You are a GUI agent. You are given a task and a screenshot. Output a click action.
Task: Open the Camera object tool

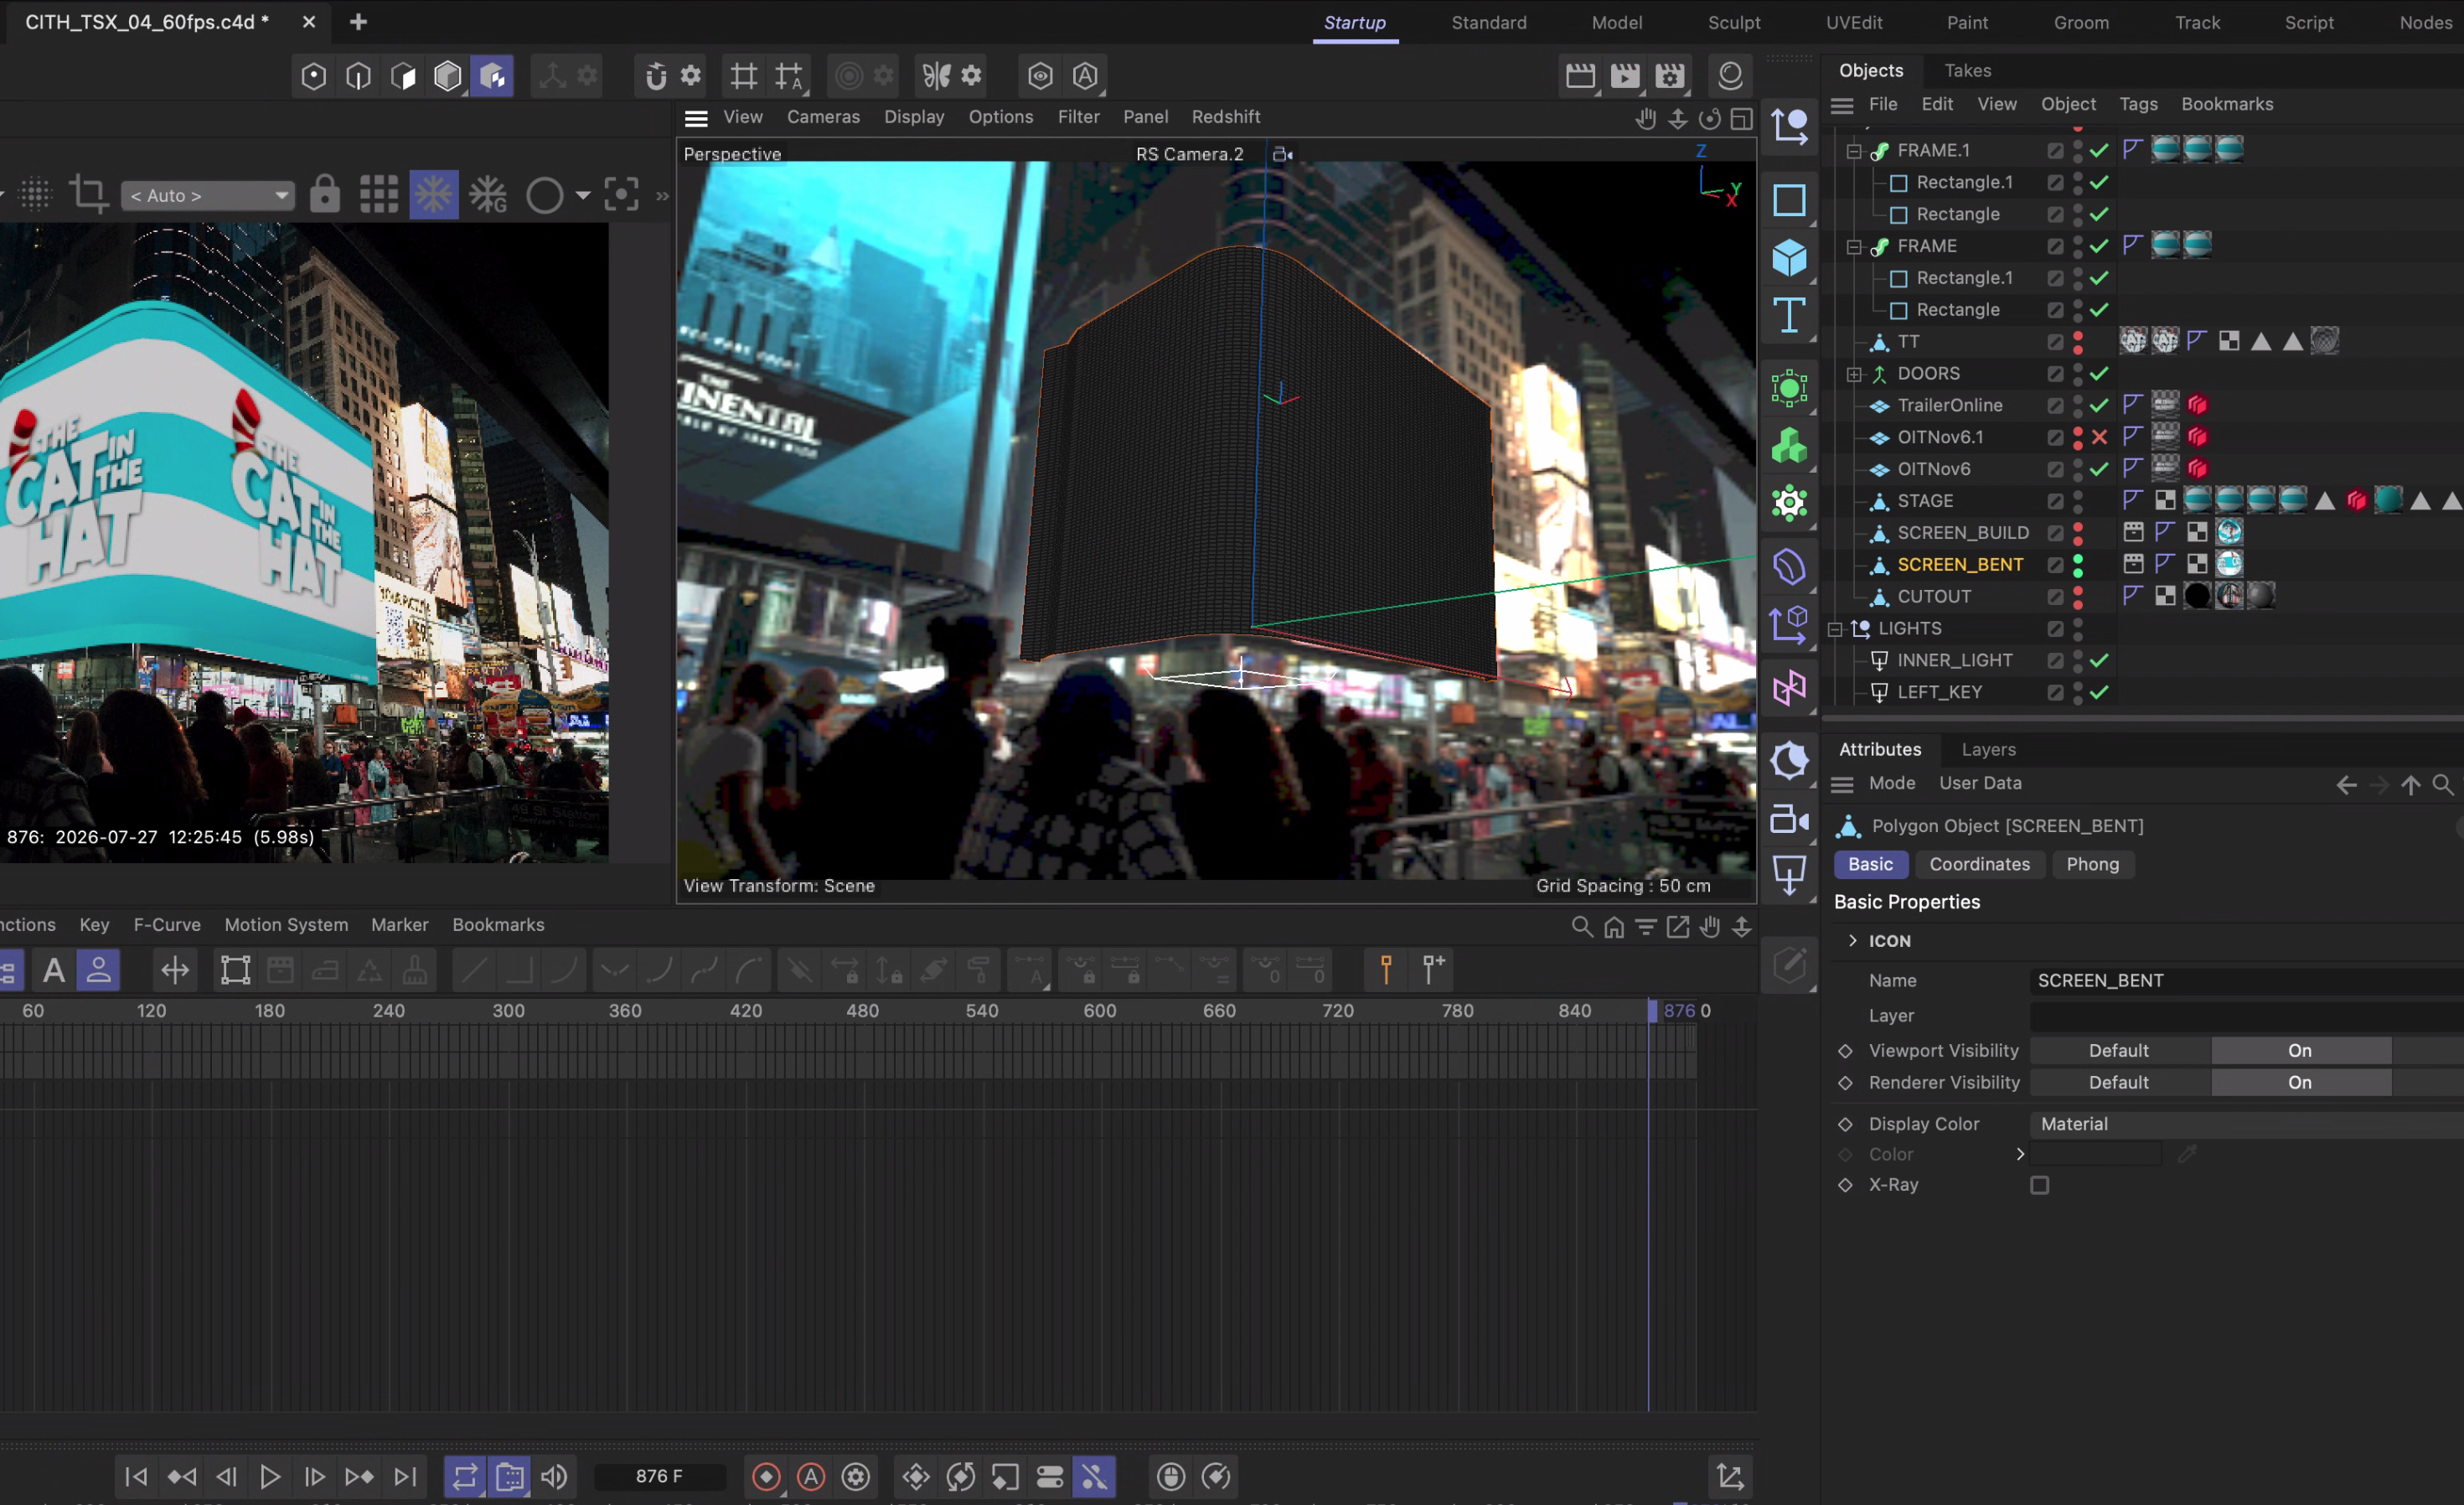tap(1789, 820)
